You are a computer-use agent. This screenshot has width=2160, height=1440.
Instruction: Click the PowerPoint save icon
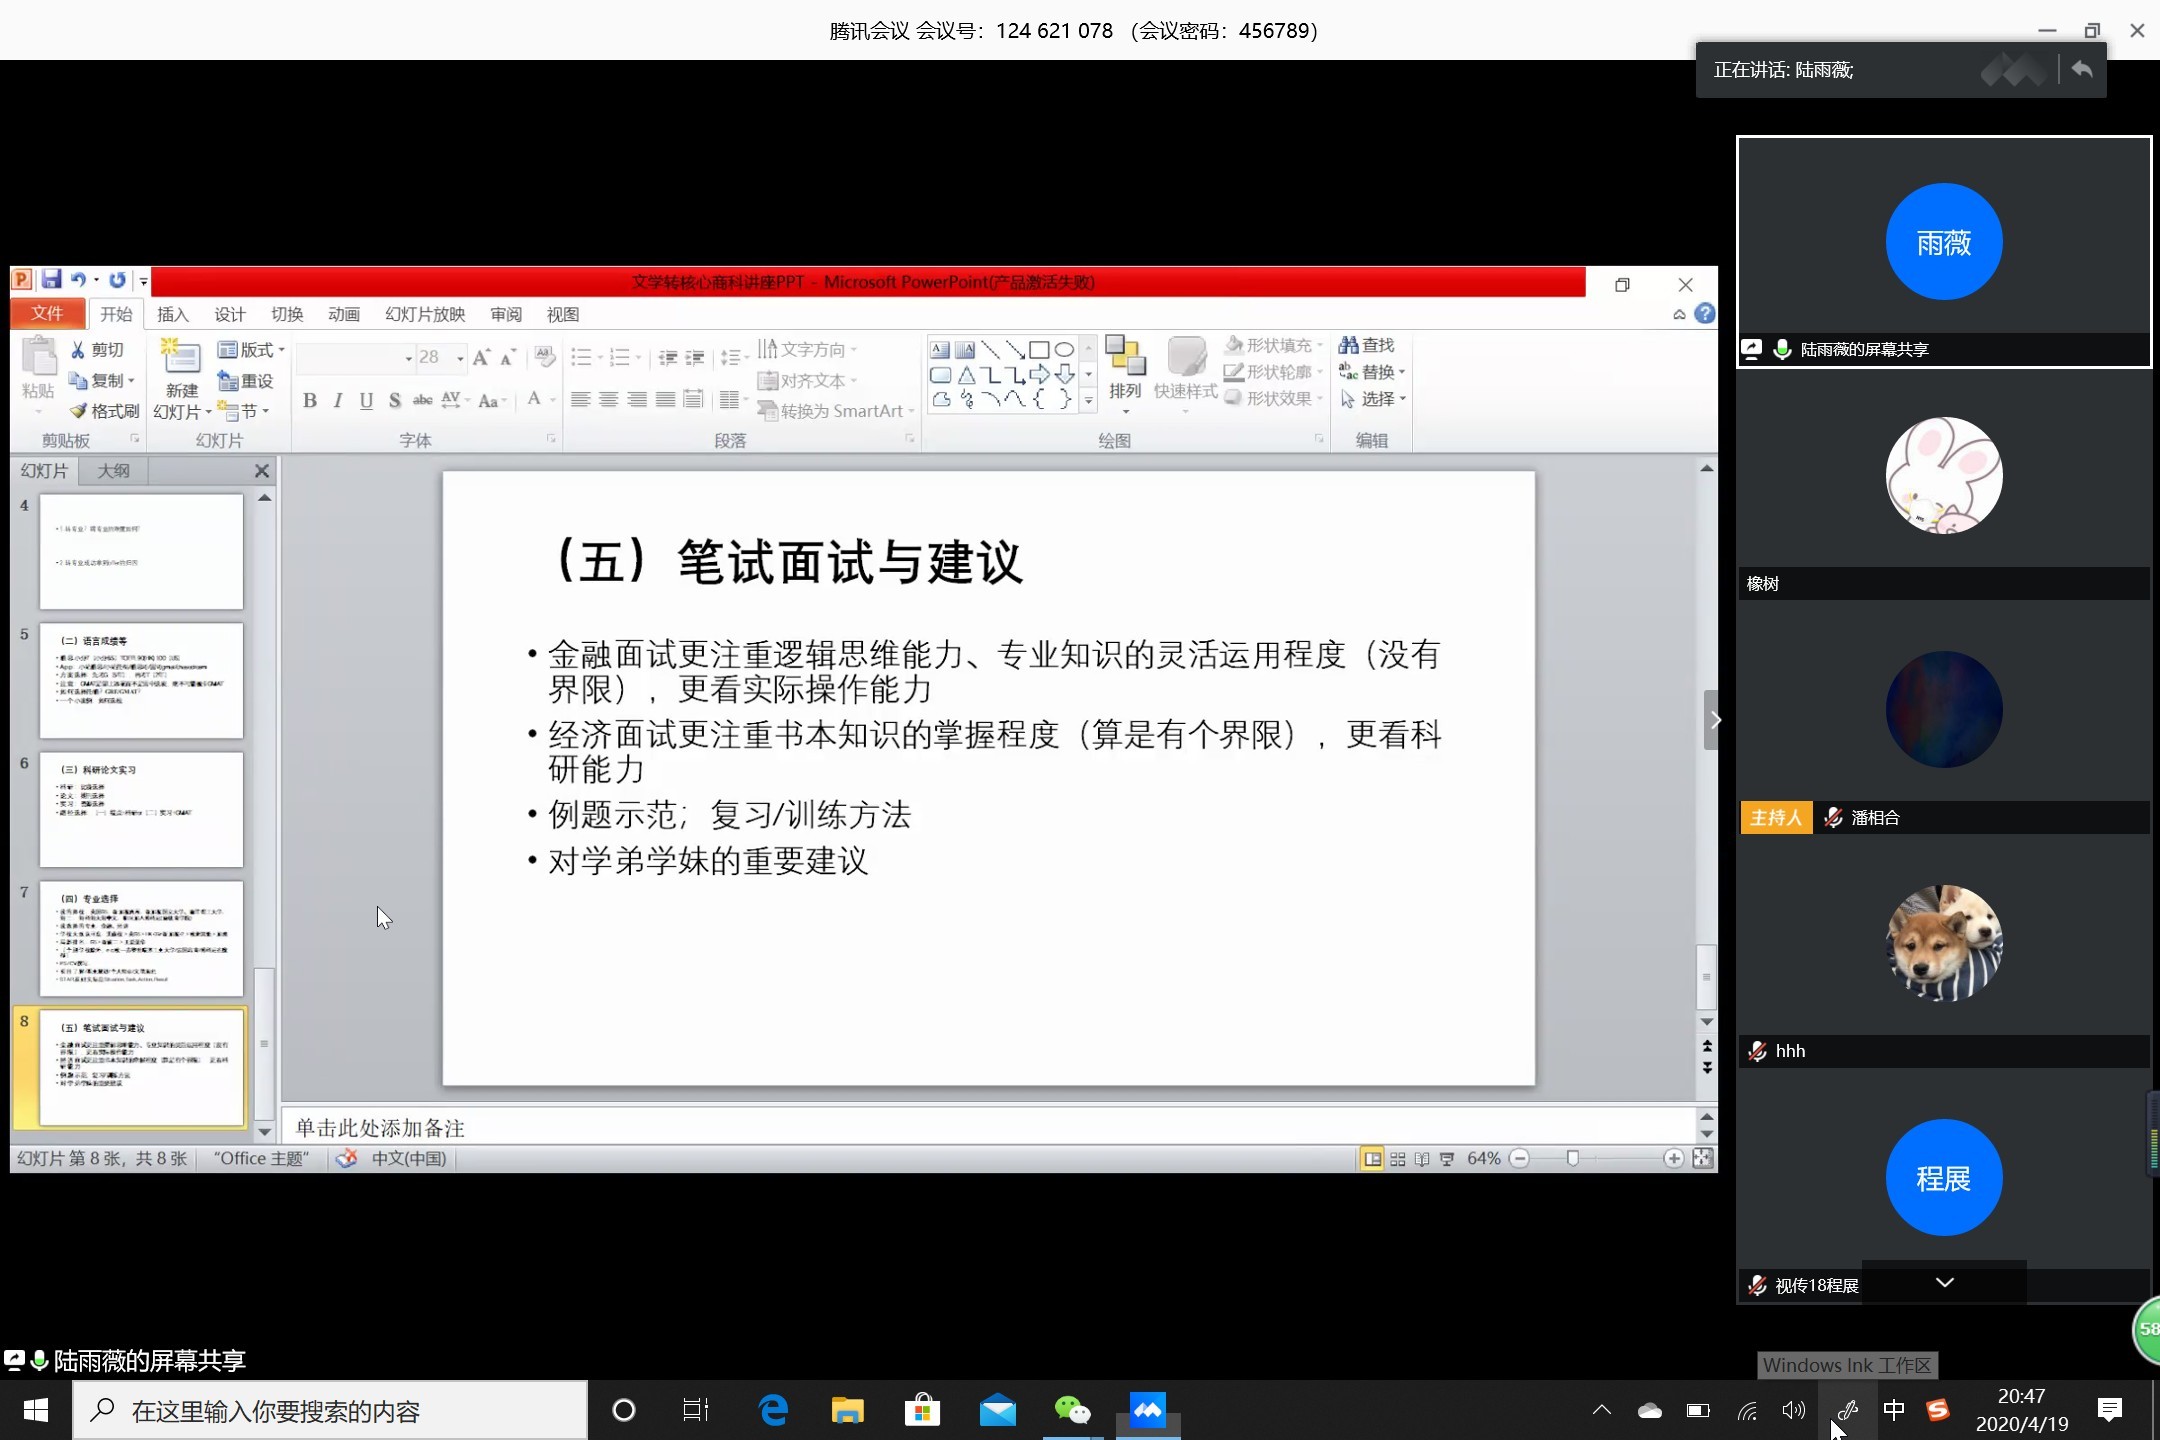pos(51,280)
